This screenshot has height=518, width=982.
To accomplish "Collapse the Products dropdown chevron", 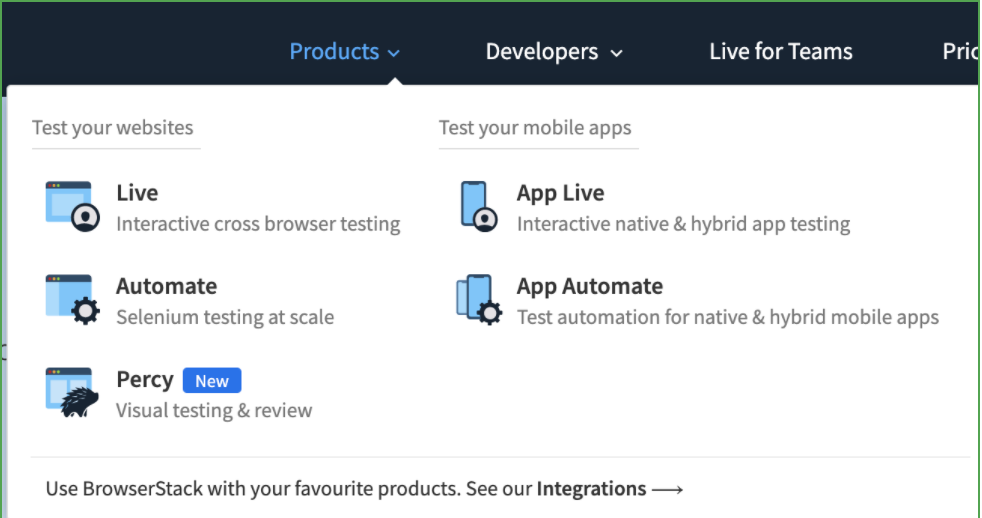I will [394, 53].
